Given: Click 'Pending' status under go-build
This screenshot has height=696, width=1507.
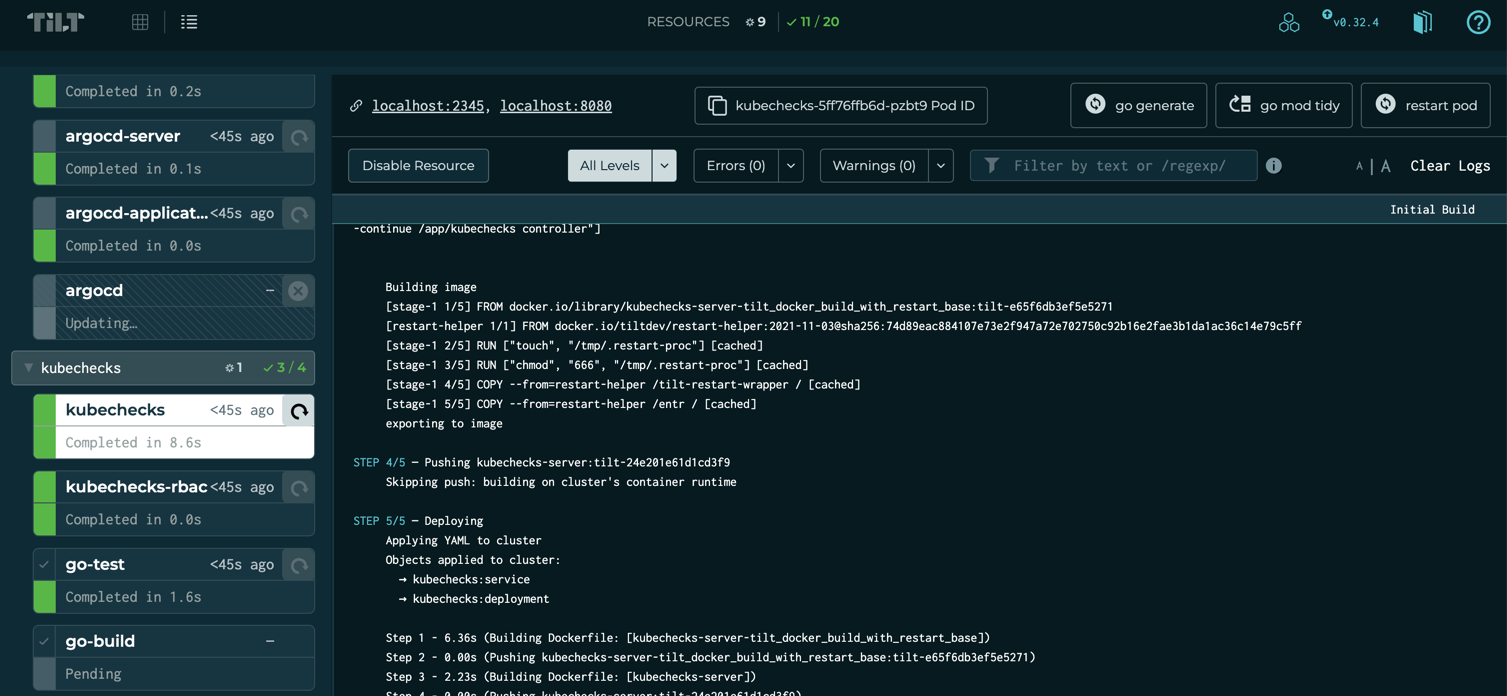Looking at the screenshot, I should (93, 674).
